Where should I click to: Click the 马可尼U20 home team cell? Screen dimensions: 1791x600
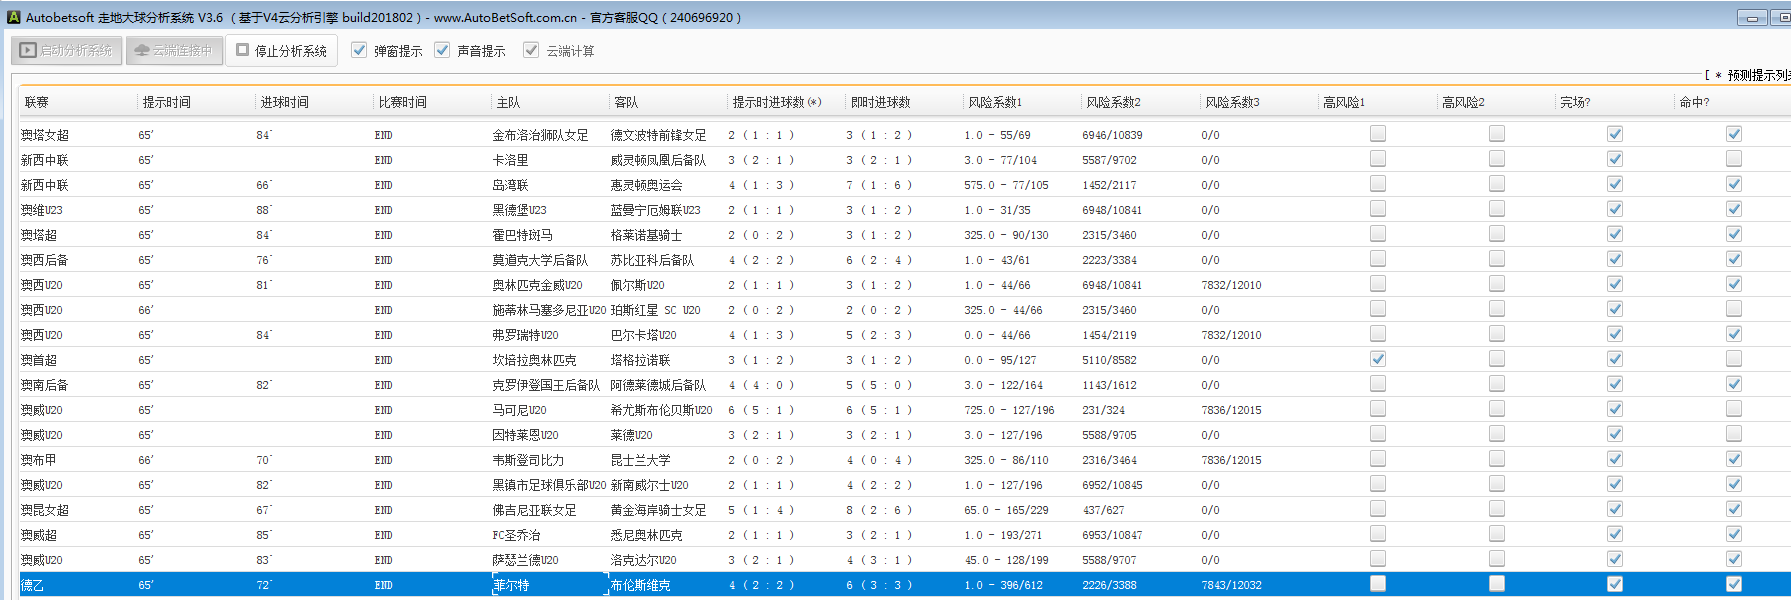click(519, 410)
